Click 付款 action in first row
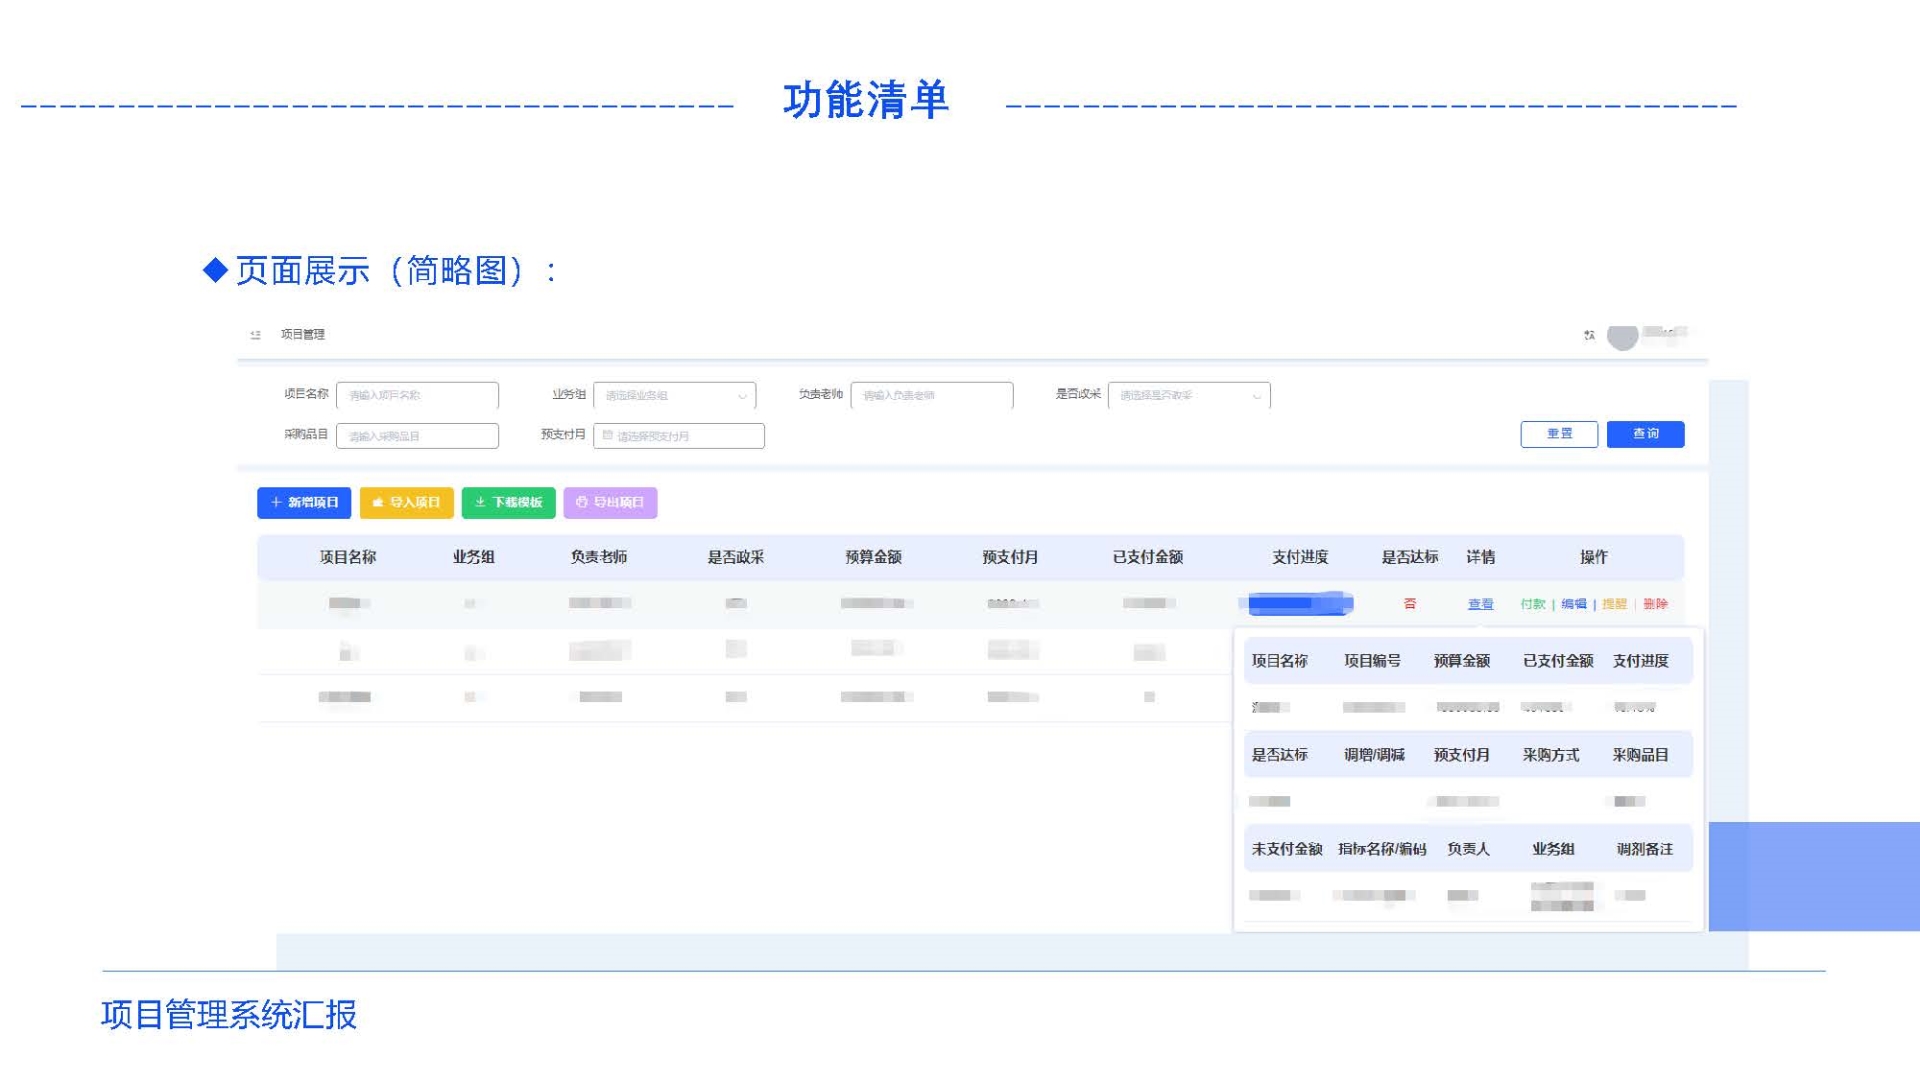The image size is (1920, 1080). (1532, 604)
